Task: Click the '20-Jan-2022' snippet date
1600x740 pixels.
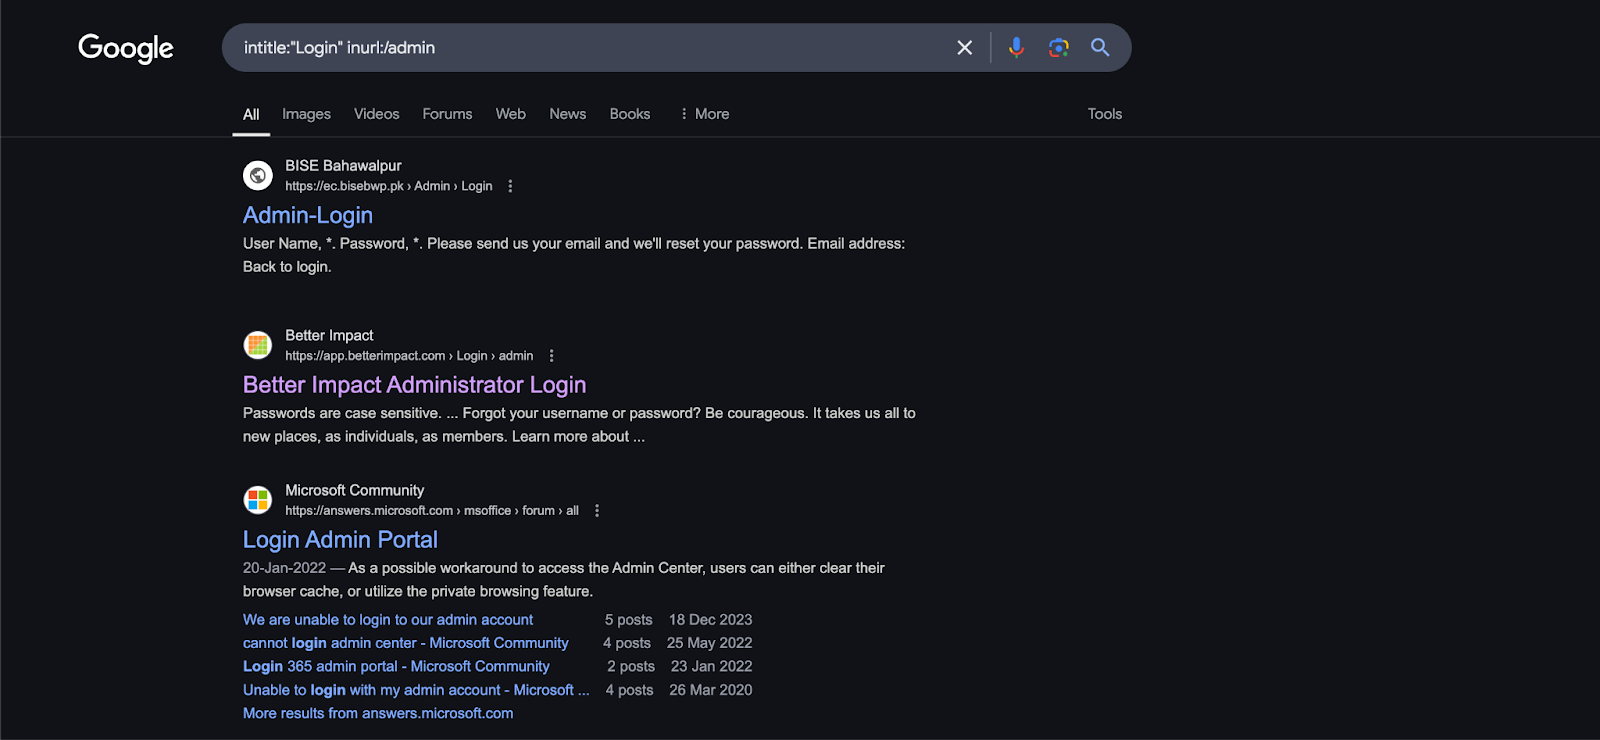Action: click(284, 568)
